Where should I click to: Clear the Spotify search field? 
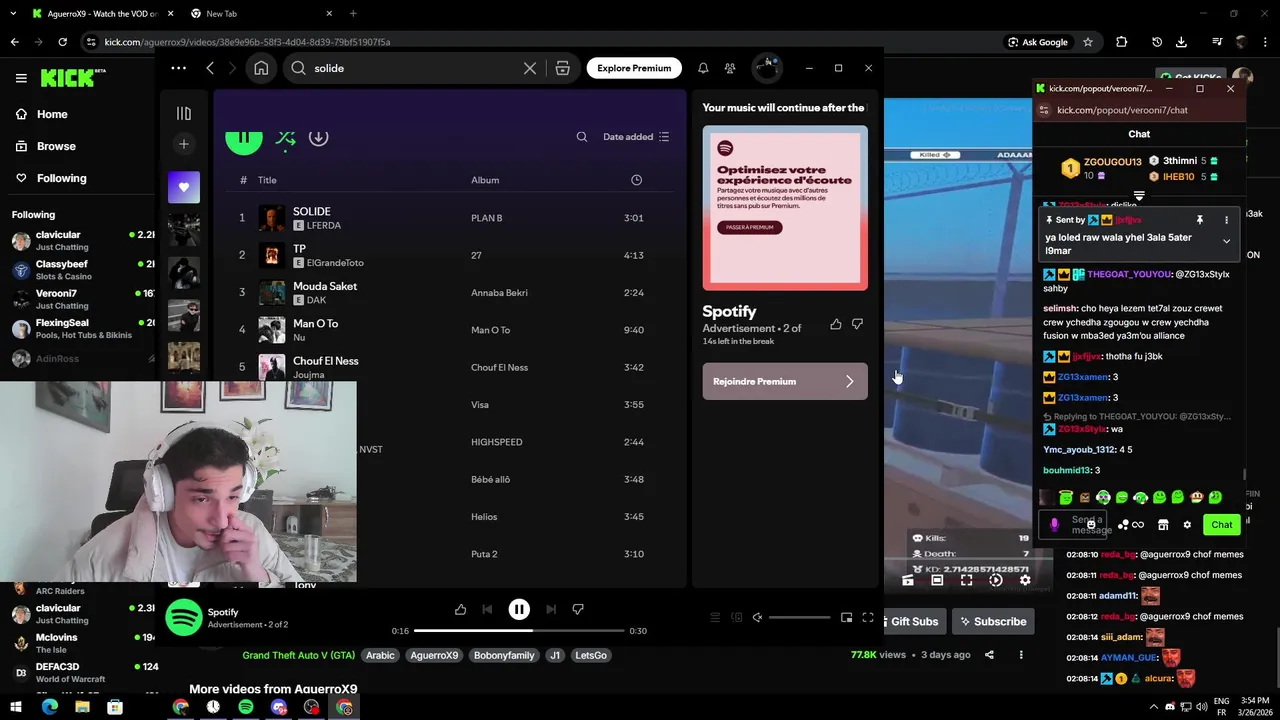[530, 68]
